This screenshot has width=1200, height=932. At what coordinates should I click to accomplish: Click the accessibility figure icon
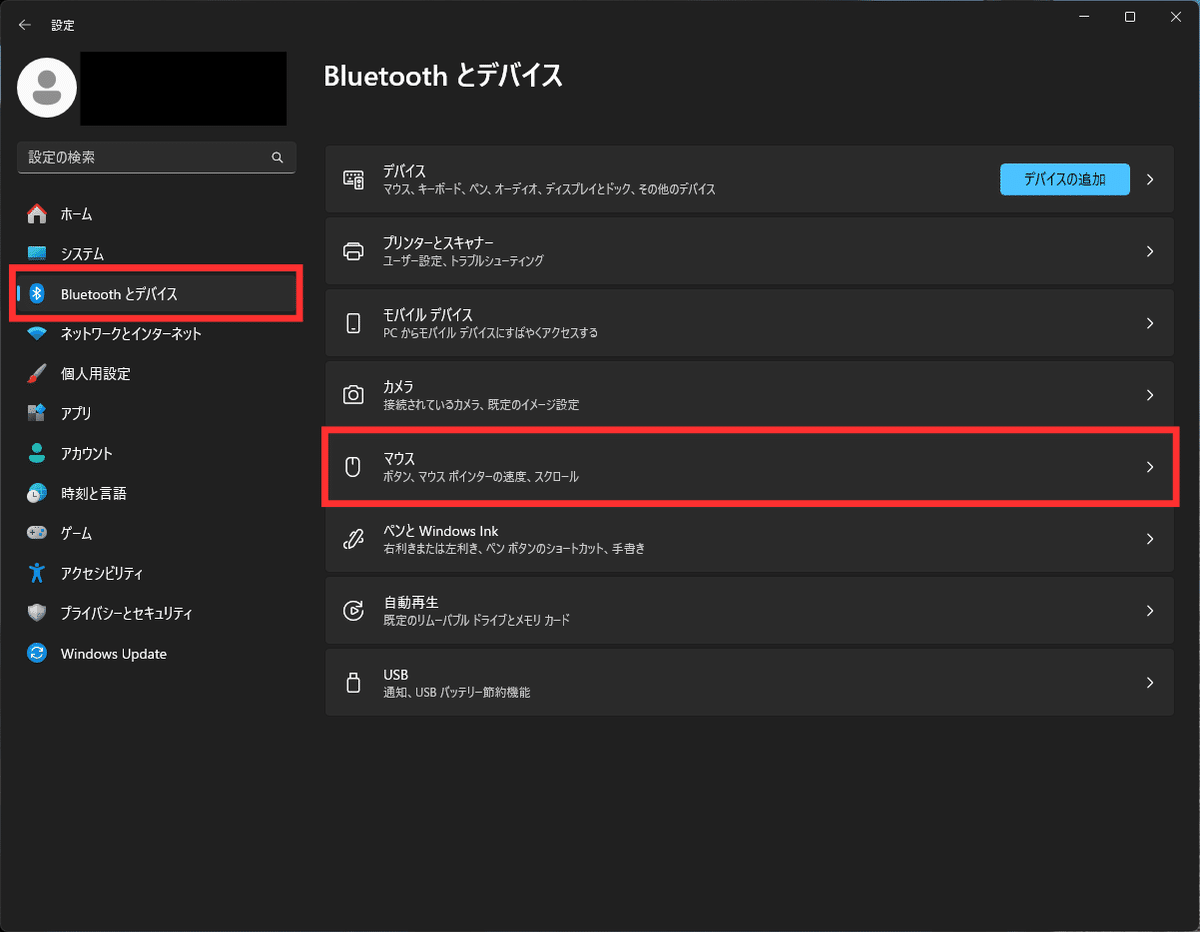coord(37,573)
